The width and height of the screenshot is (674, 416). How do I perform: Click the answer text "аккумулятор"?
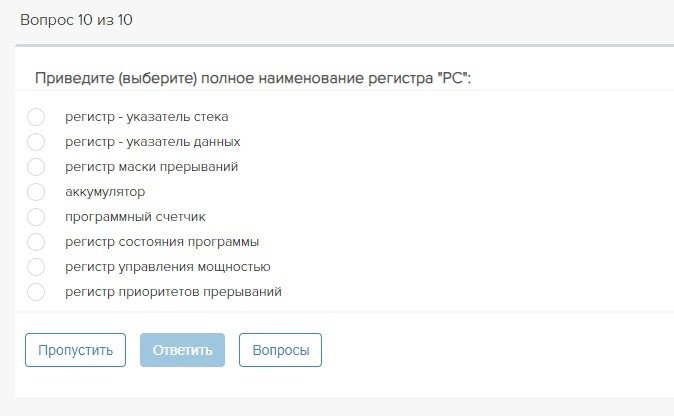[105, 192]
